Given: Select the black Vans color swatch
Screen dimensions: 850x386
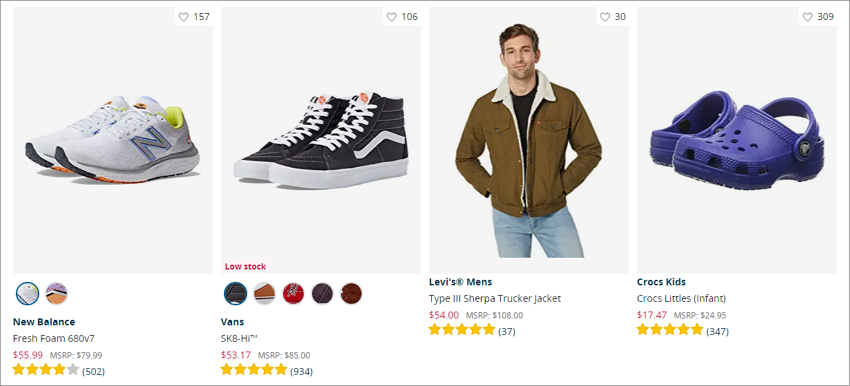Looking at the screenshot, I should 235,293.
